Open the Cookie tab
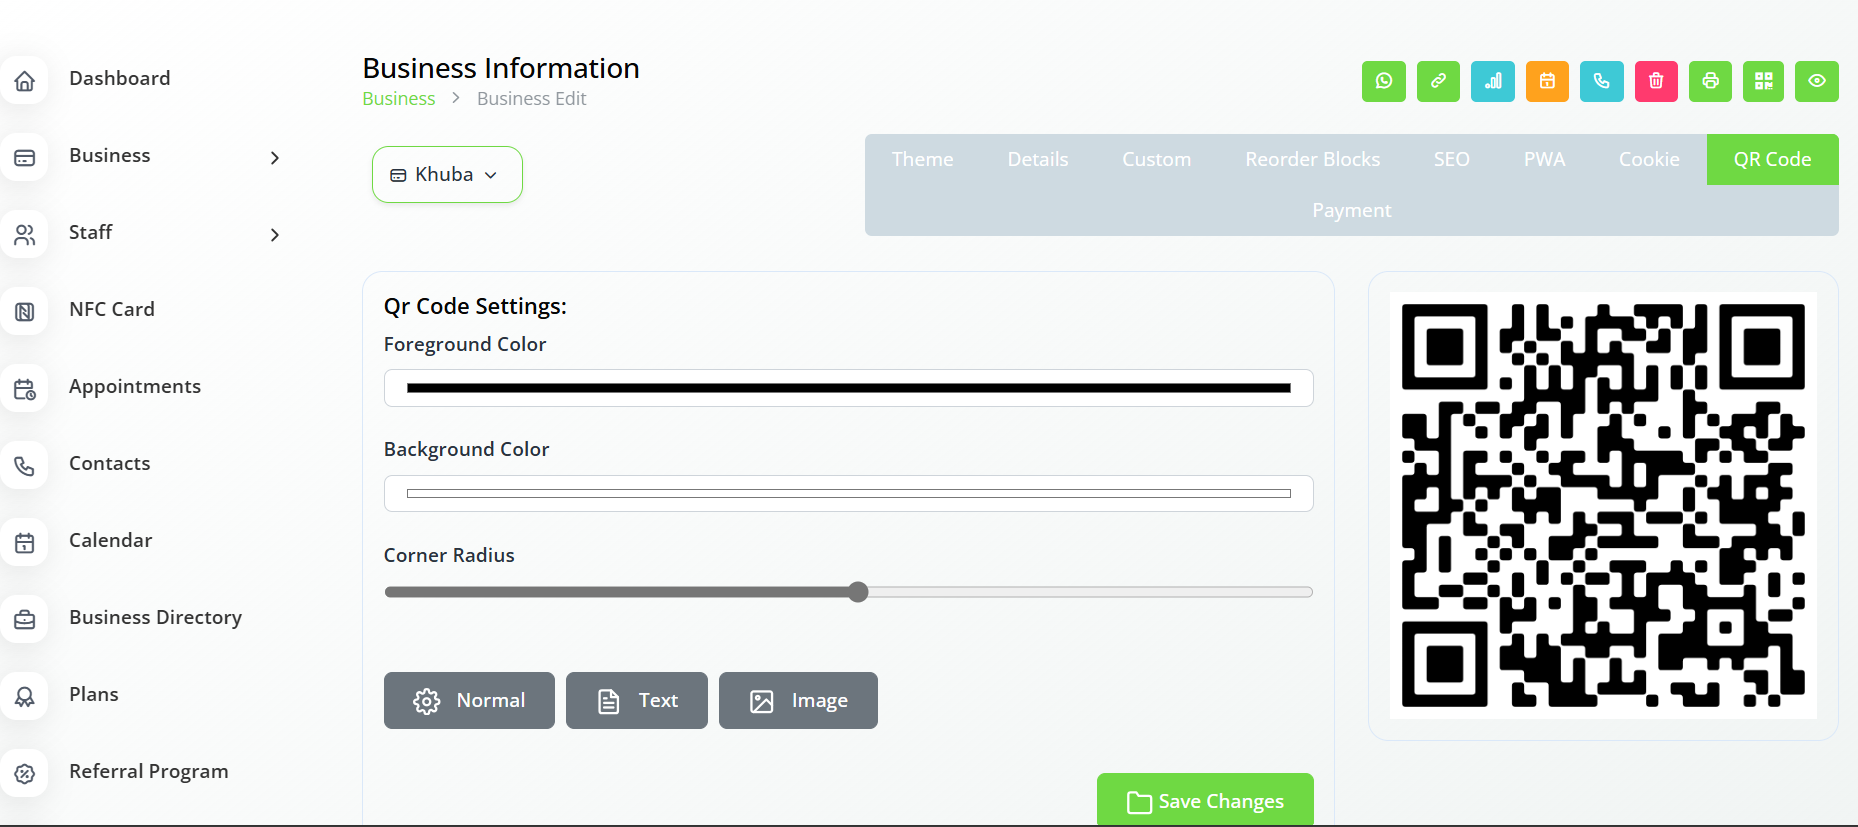Image resolution: width=1858 pixels, height=827 pixels. [x=1649, y=159]
